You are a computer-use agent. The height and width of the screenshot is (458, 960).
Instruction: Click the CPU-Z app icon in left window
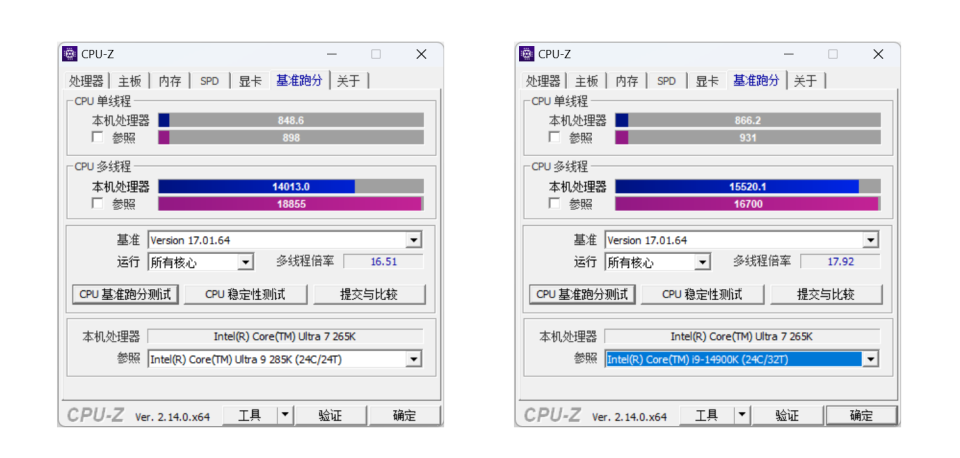coord(70,54)
